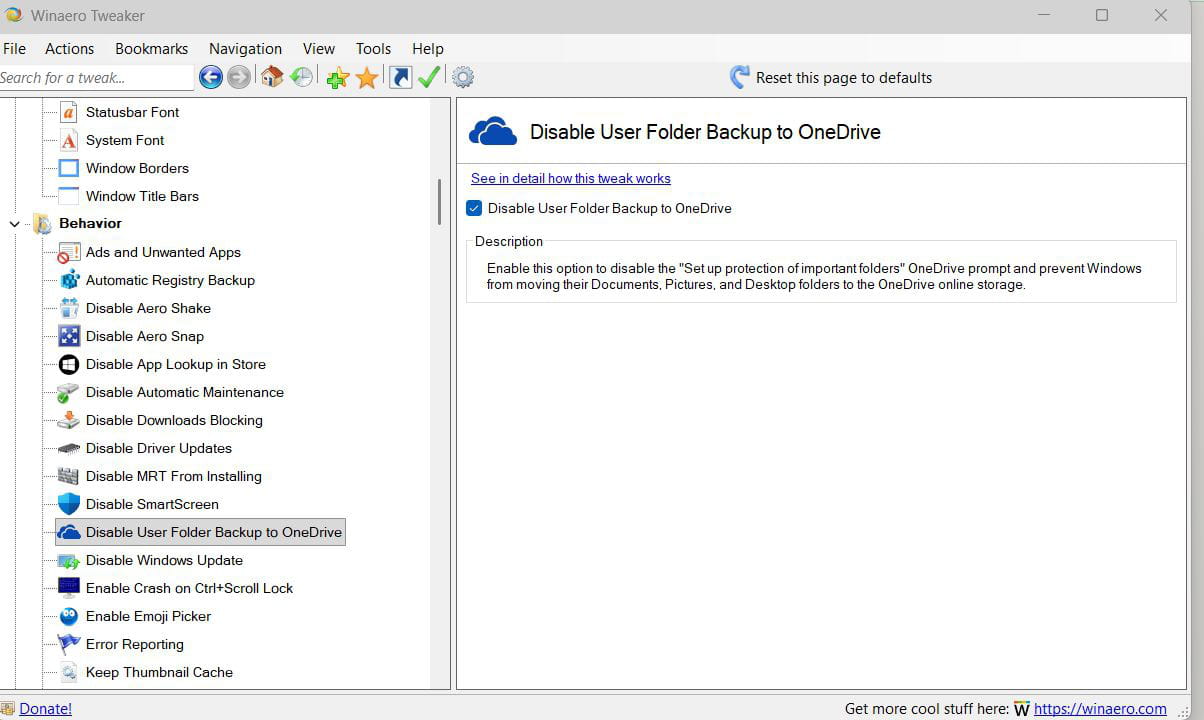Click Reset this page to defaults
1204x720 pixels.
click(x=831, y=77)
